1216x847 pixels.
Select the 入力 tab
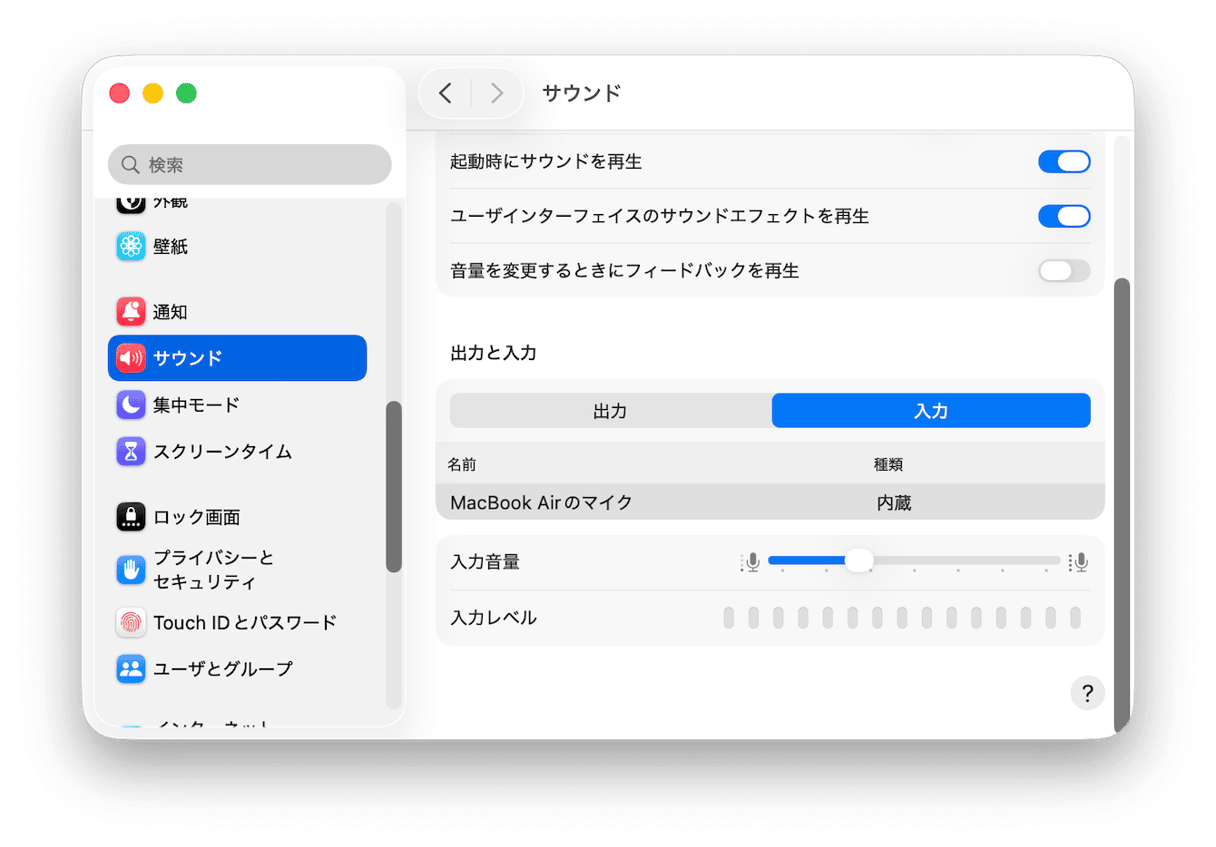(x=931, y=411)
